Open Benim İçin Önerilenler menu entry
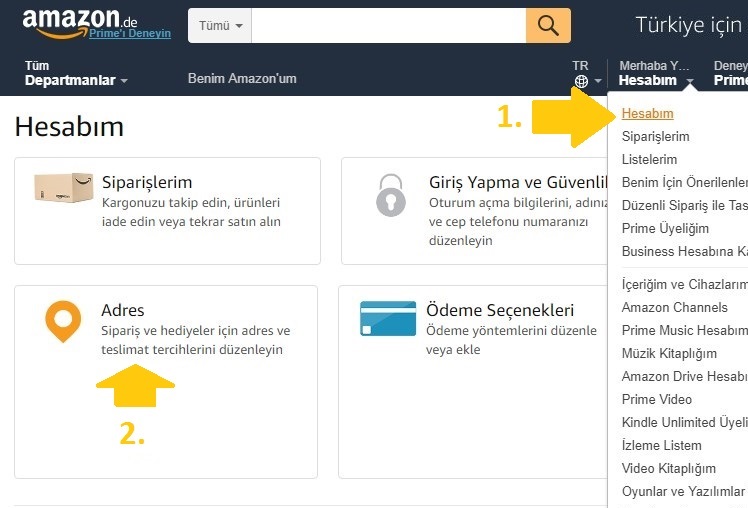This screenshot has width=748, height=508. (x=685, y=182)
